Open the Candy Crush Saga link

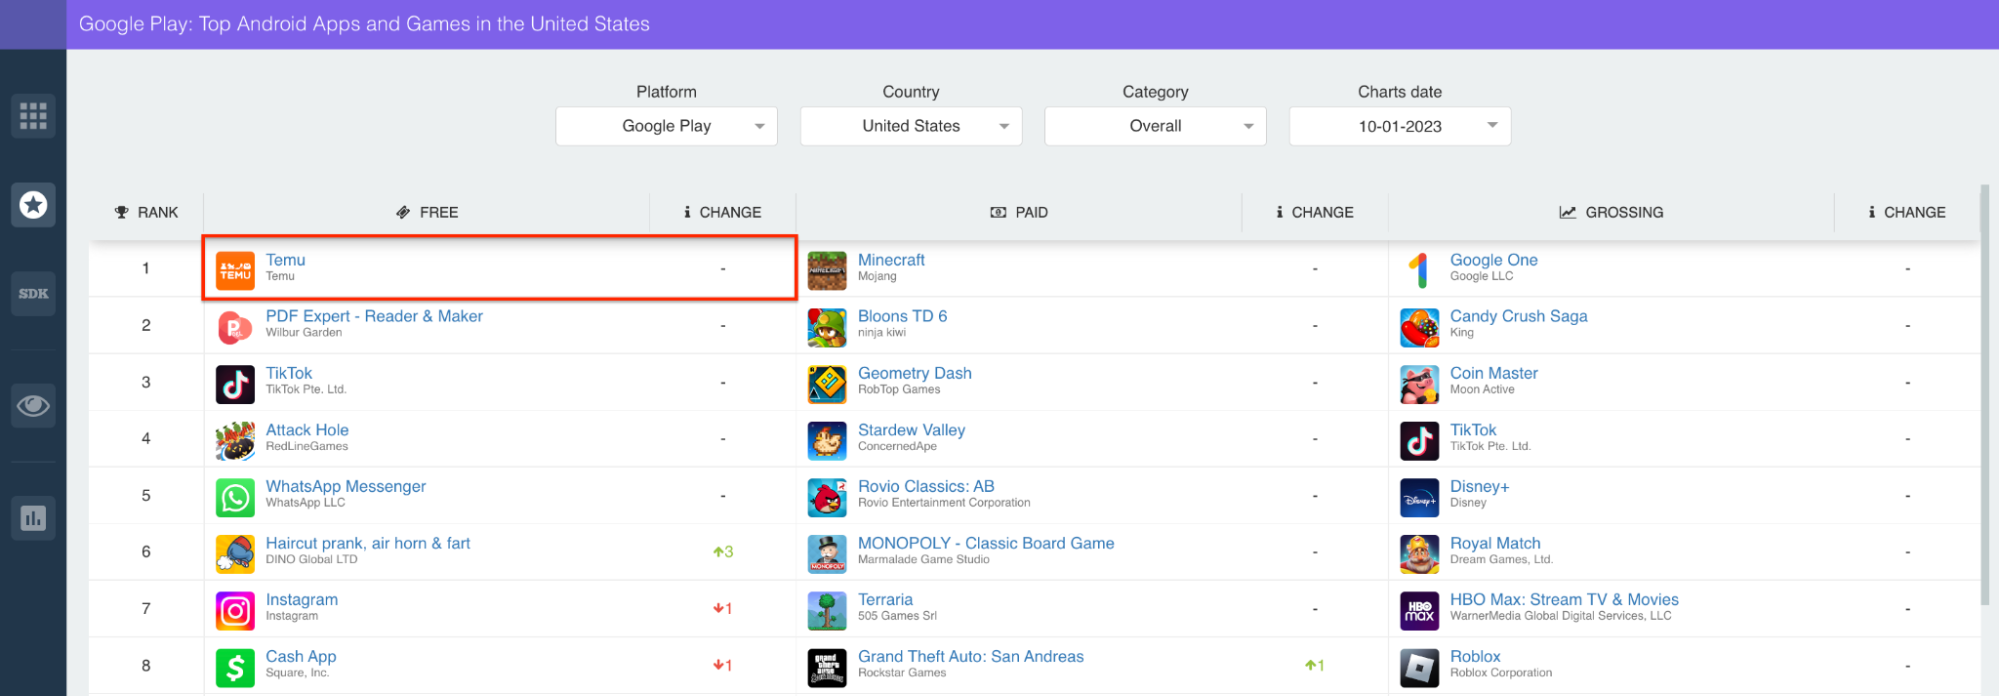tap(1519, 316)
